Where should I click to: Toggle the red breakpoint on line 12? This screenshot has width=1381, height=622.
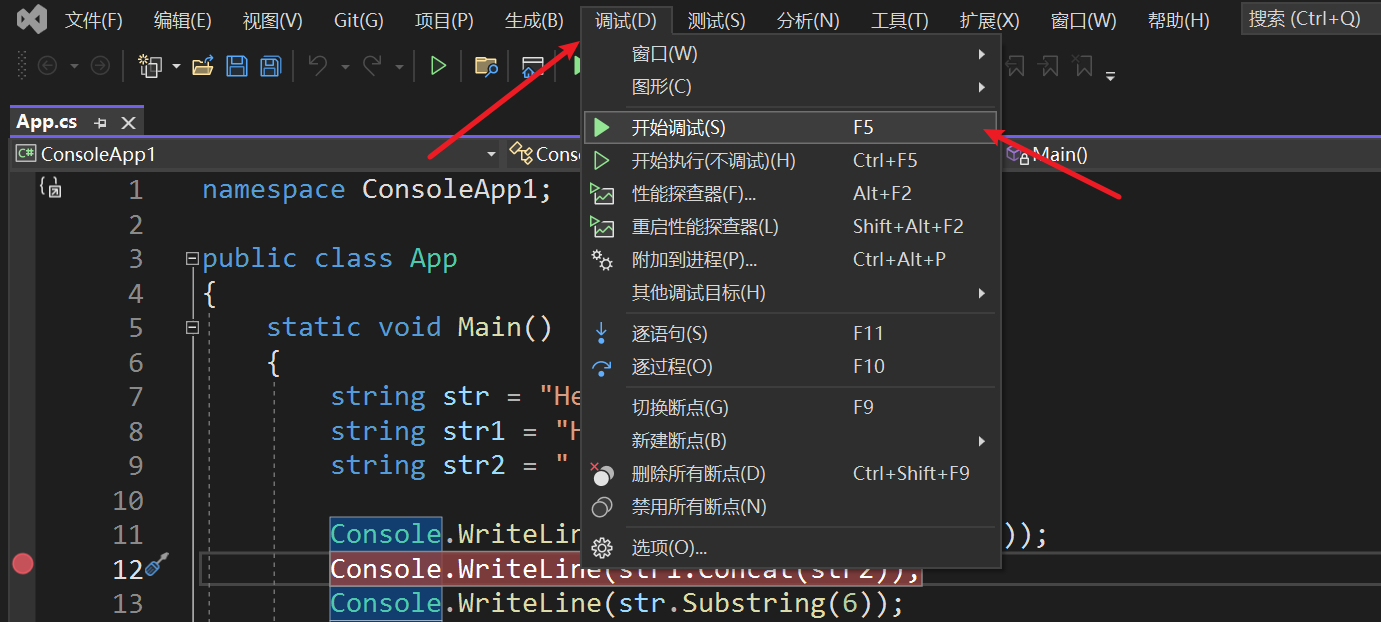(22, 565)
